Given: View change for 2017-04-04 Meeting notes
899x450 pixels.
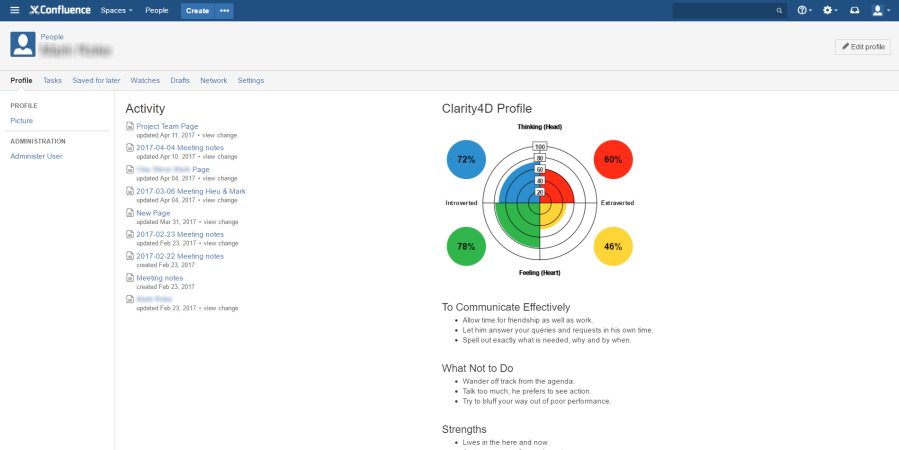Looking at the screenshot, I should pos(220,156).
